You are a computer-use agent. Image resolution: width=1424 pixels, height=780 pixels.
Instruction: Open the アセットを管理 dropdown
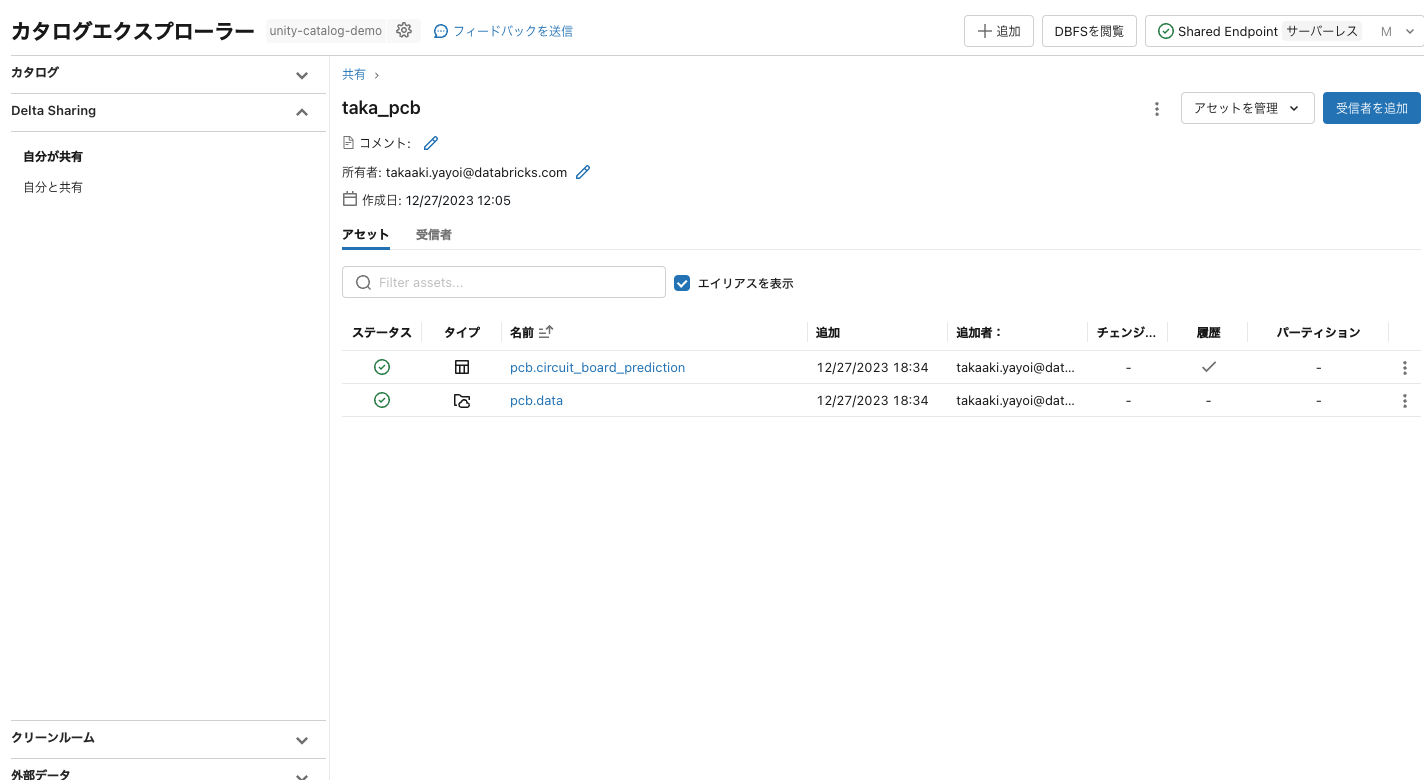tap(1247, 108)
